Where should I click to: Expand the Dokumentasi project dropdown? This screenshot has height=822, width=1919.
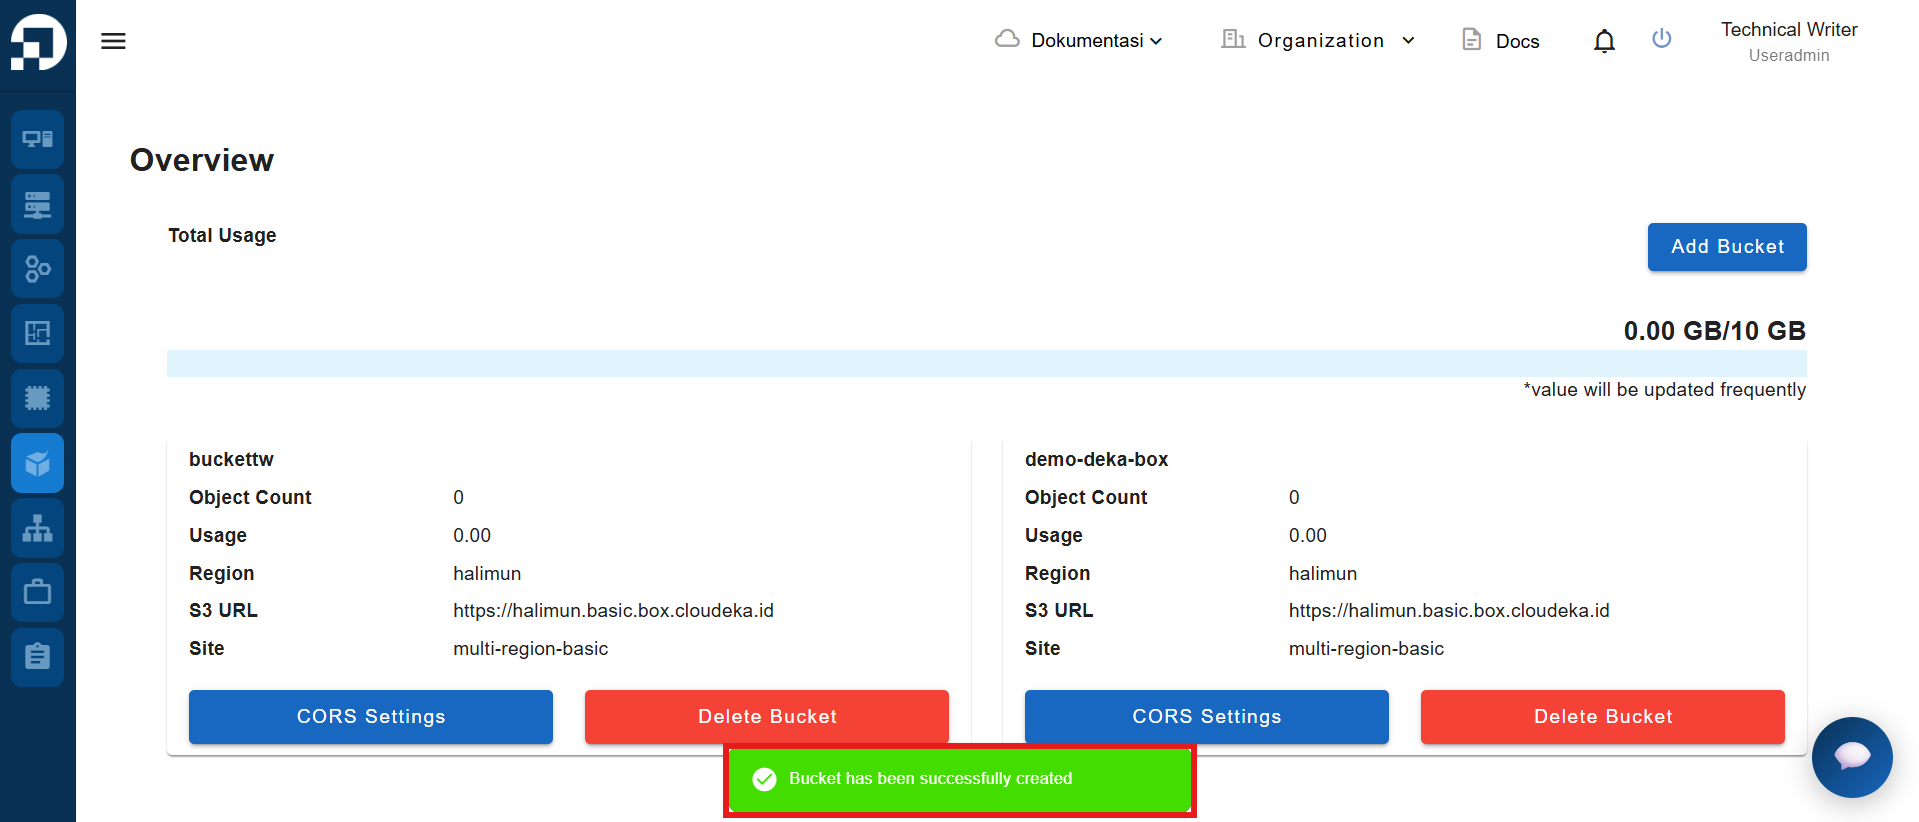coord(1079,40)
